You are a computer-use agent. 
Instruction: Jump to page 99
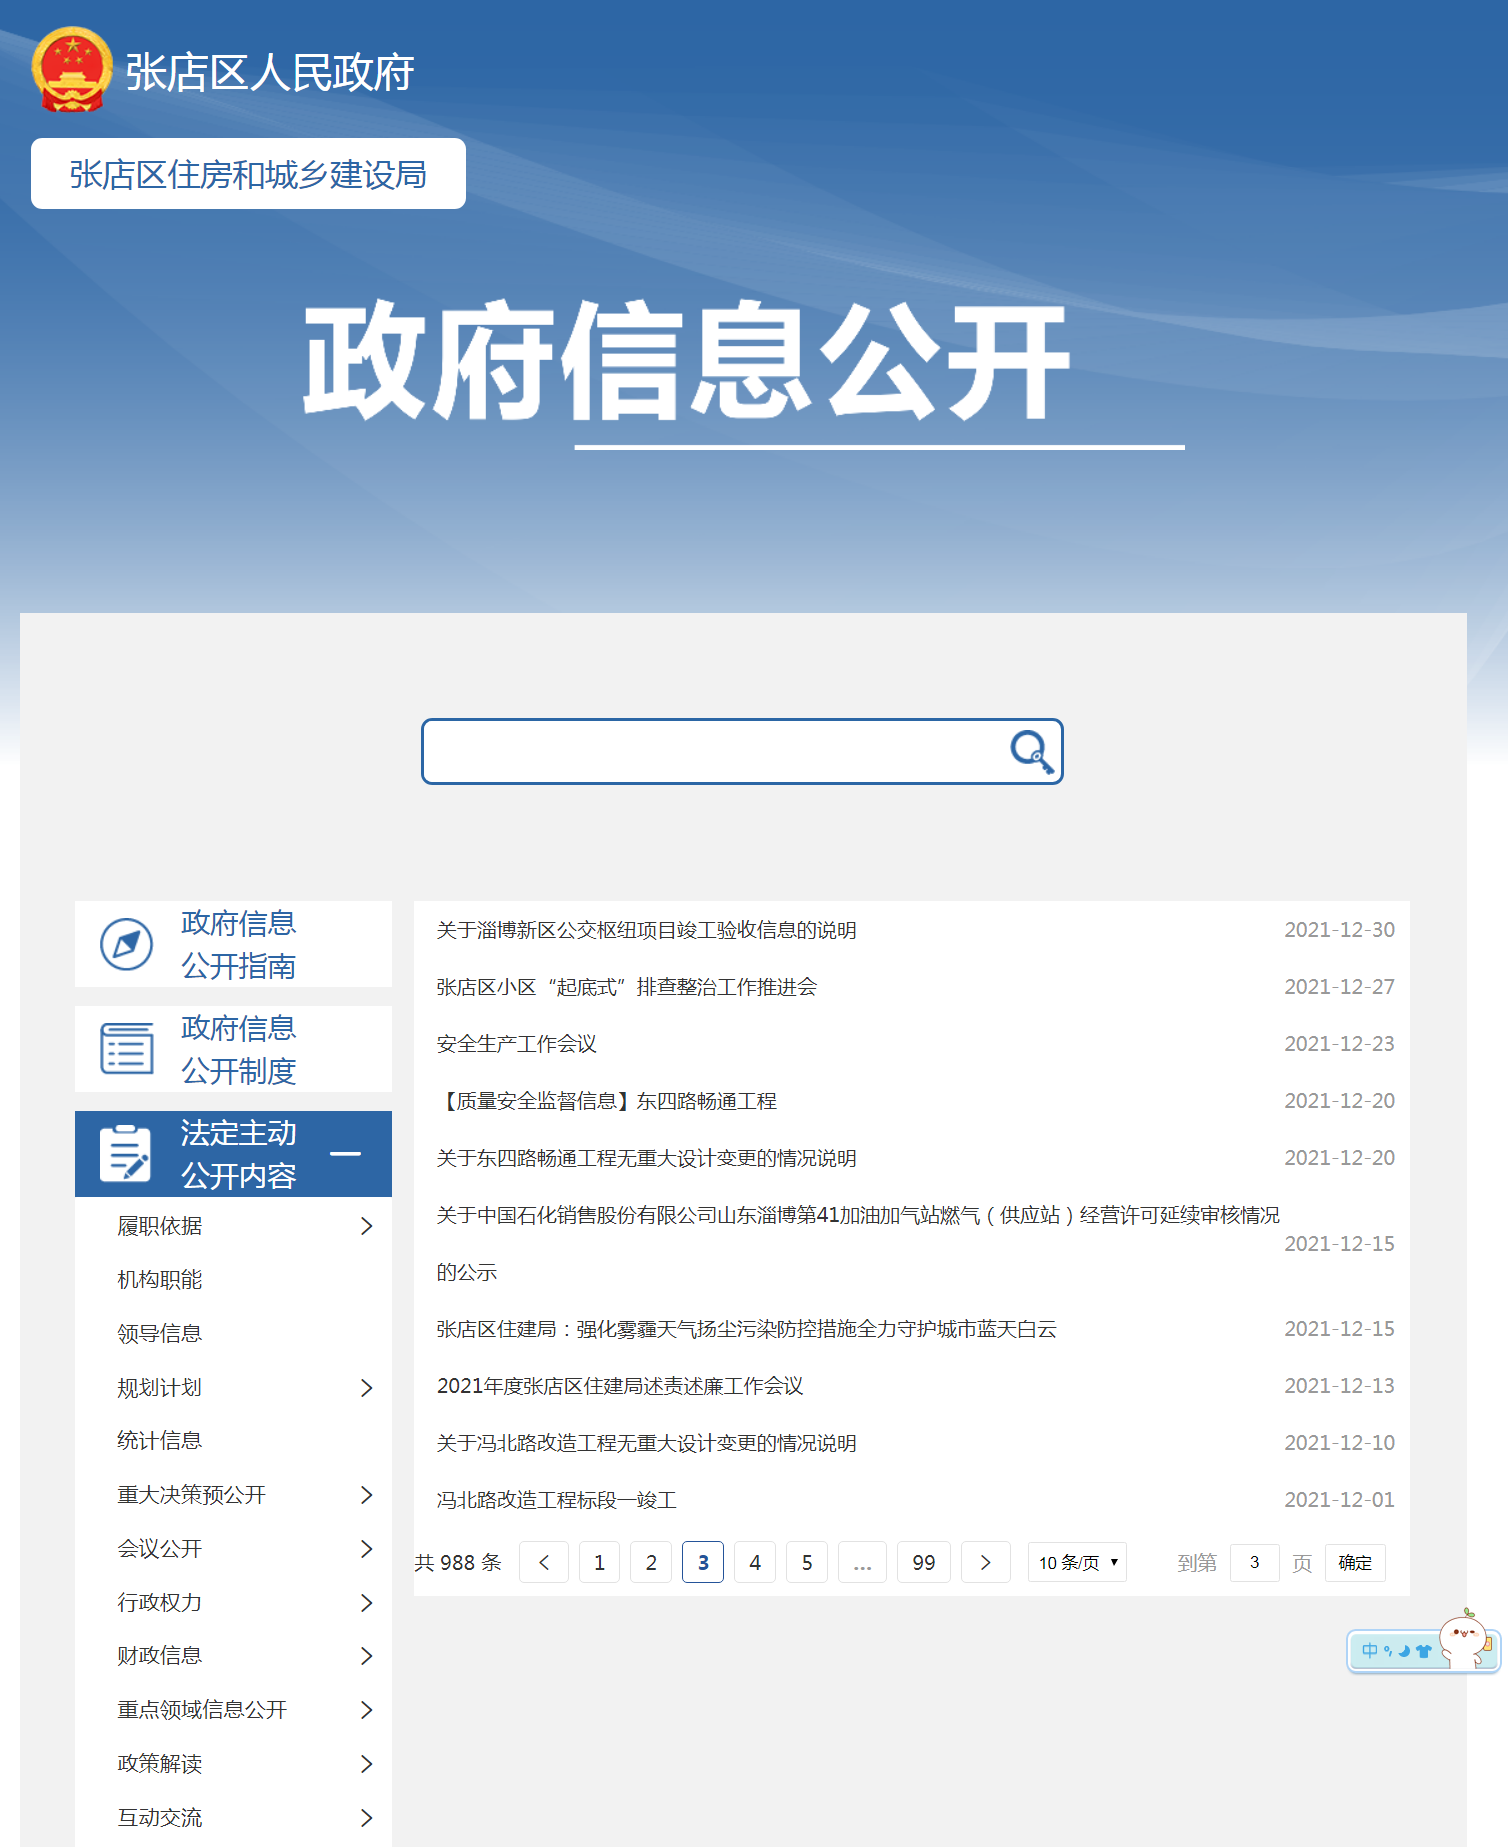point(923,1562)
